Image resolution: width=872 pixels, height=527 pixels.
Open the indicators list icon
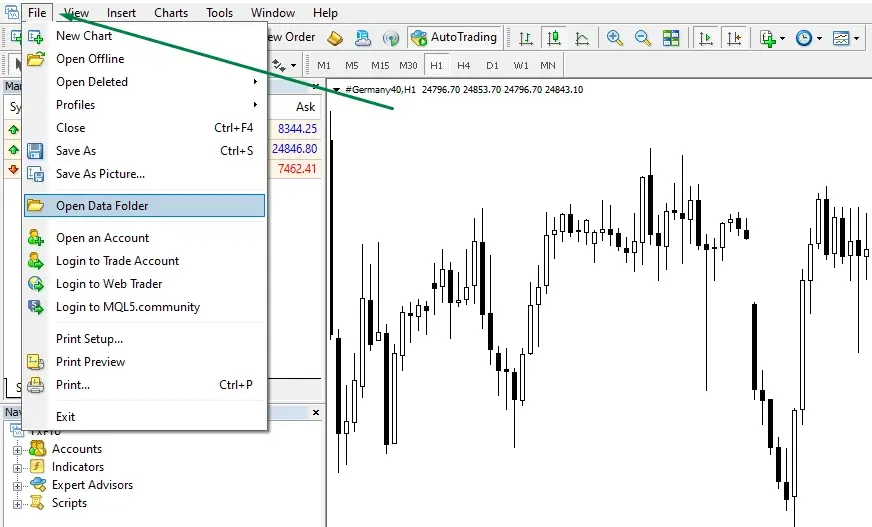pos(768,38)
